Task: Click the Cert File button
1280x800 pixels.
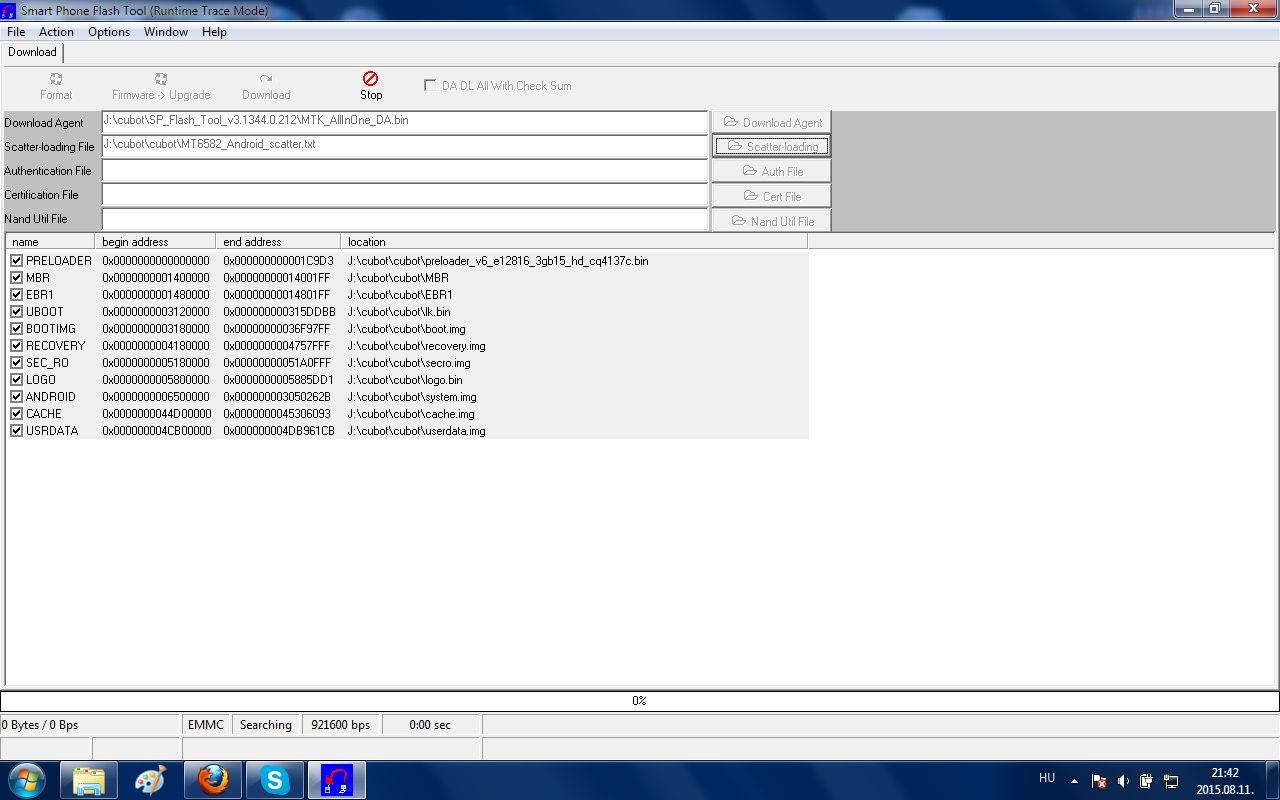Action: [771, 196]
